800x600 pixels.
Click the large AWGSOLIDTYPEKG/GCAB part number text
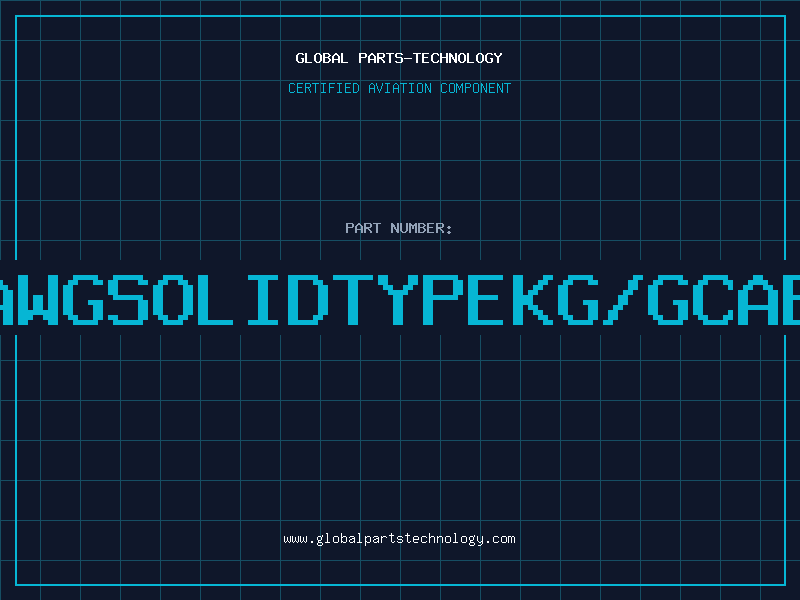pyautogui.click(x=400, y=299)
